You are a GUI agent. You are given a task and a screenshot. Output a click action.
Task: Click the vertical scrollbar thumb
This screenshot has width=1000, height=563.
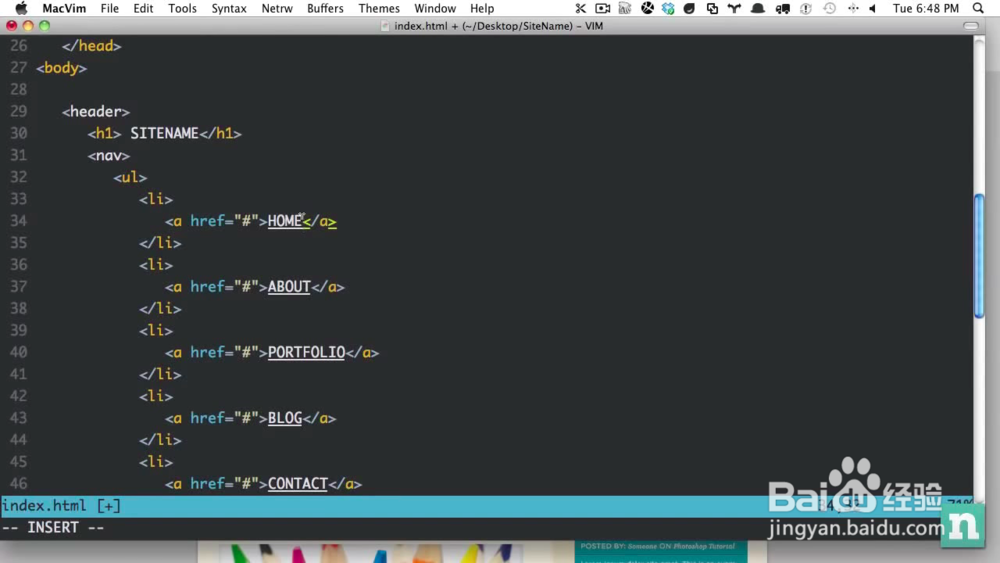(979, 255)
